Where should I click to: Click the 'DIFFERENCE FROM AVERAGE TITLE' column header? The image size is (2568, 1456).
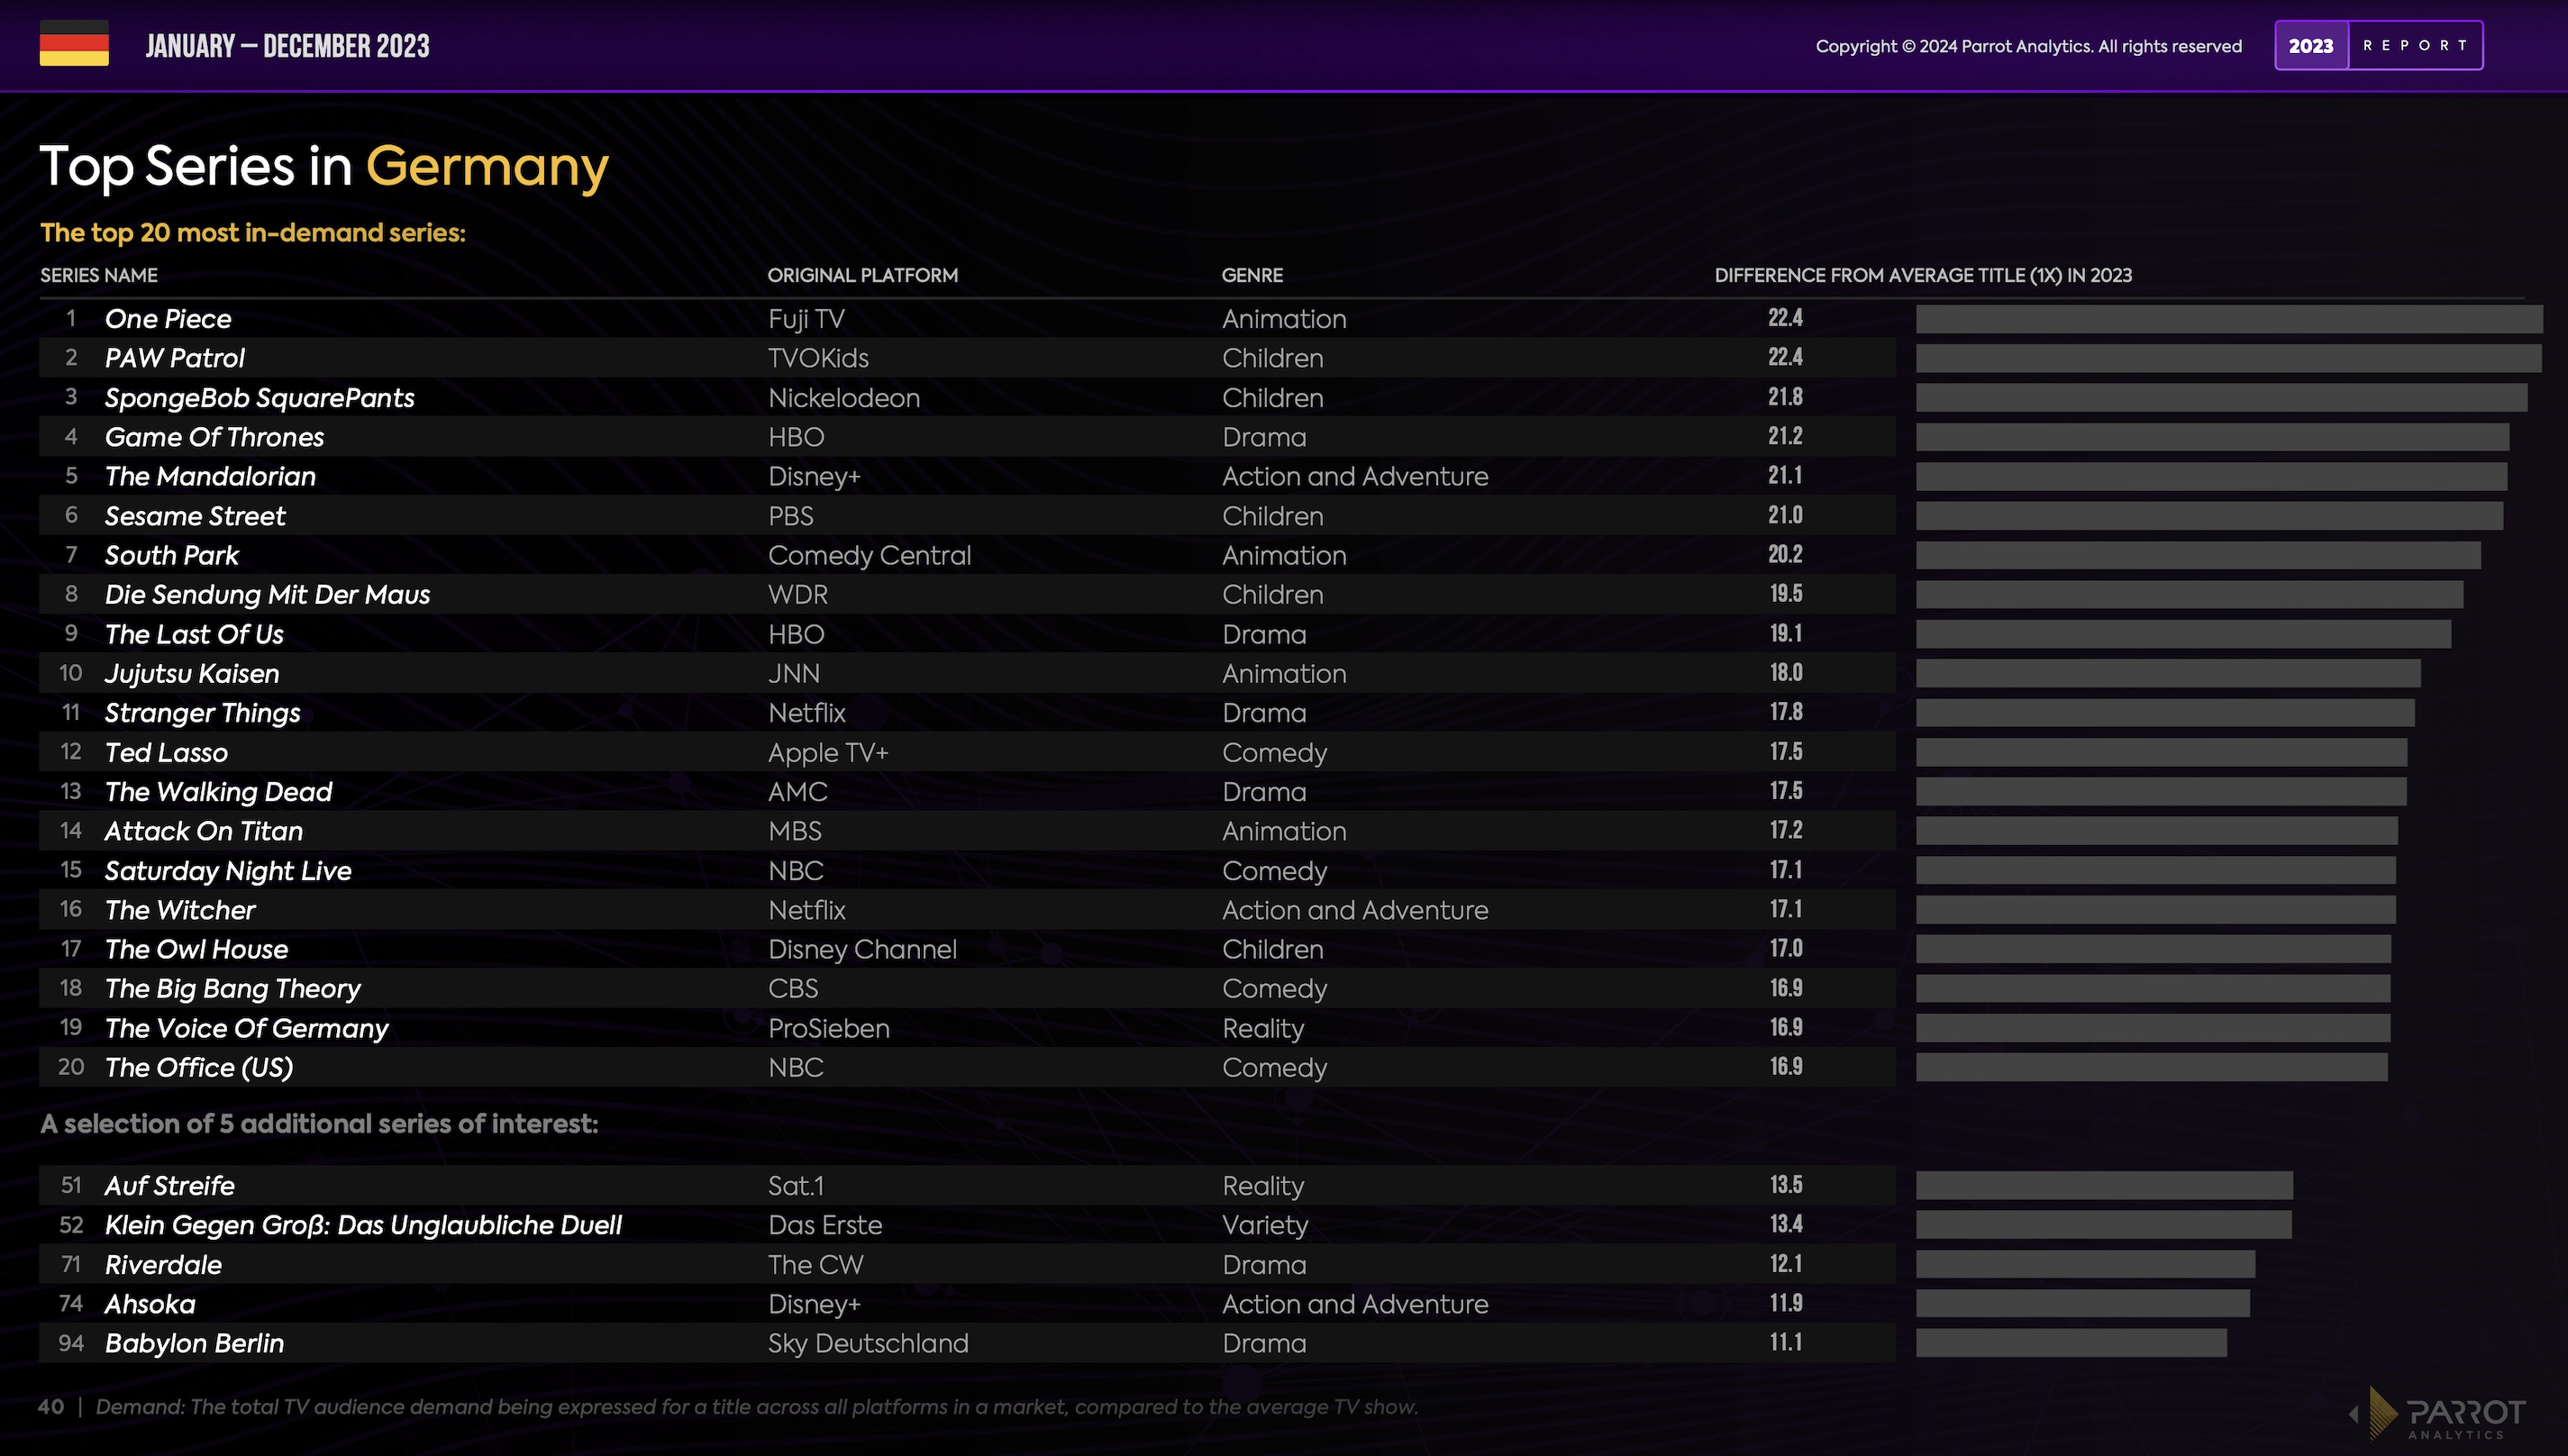click(1923, 275)
